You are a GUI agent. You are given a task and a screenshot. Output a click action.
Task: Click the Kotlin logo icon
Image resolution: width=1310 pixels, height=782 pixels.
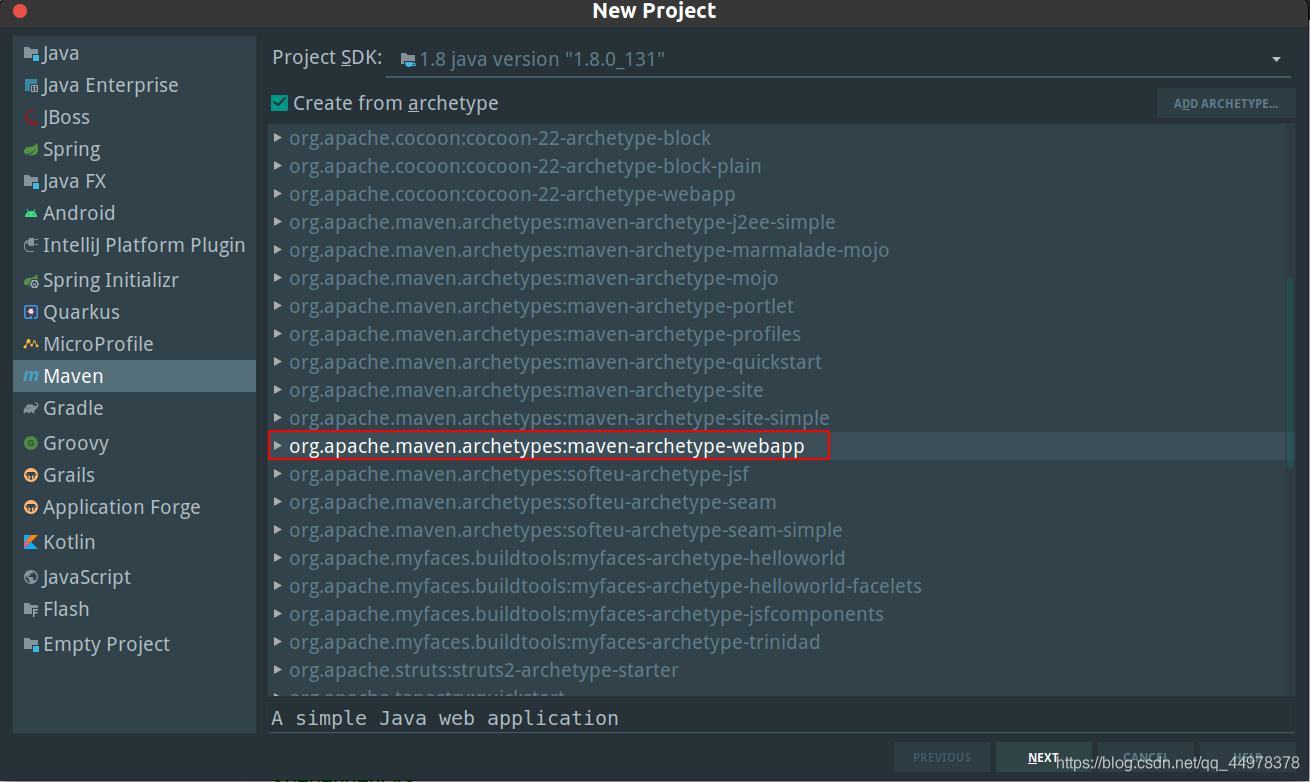pyautogui.click(x=31, y=543)
